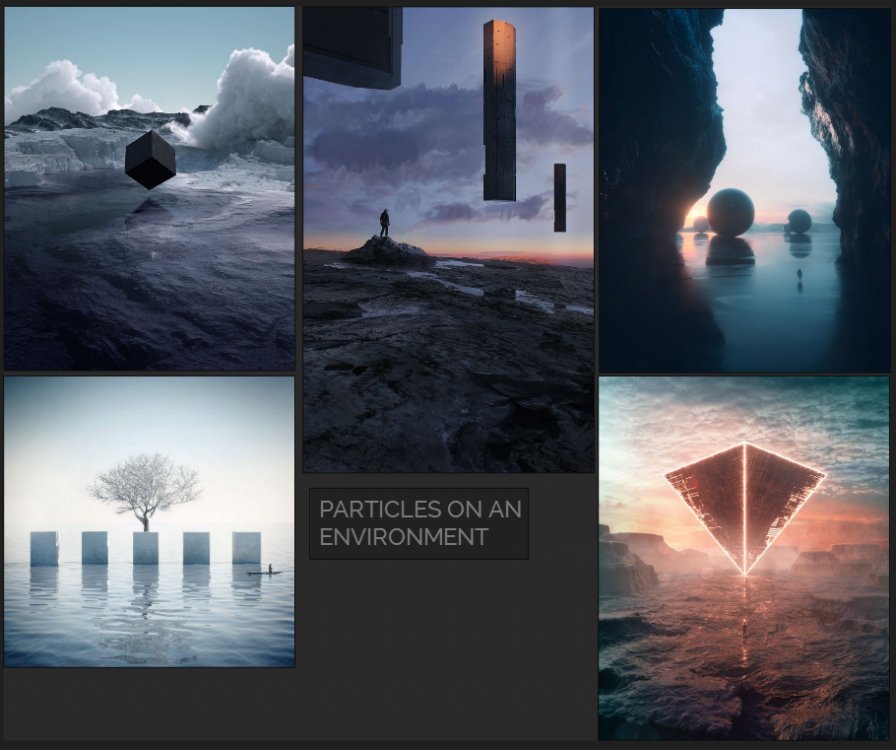Open the white tree on pillars image
Screen dimensions: 896x750
coord(149,521)
